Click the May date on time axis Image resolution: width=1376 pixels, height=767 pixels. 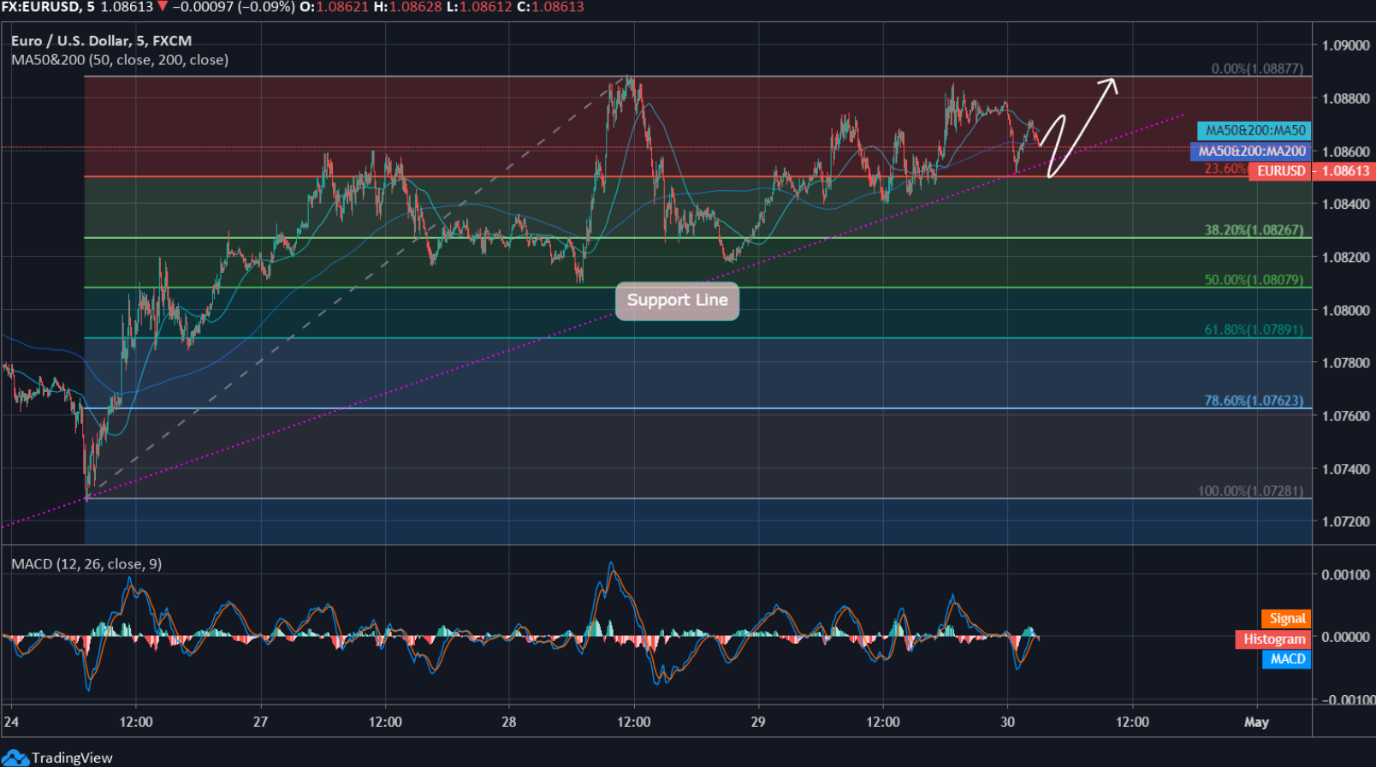(x=1256, y=722)
